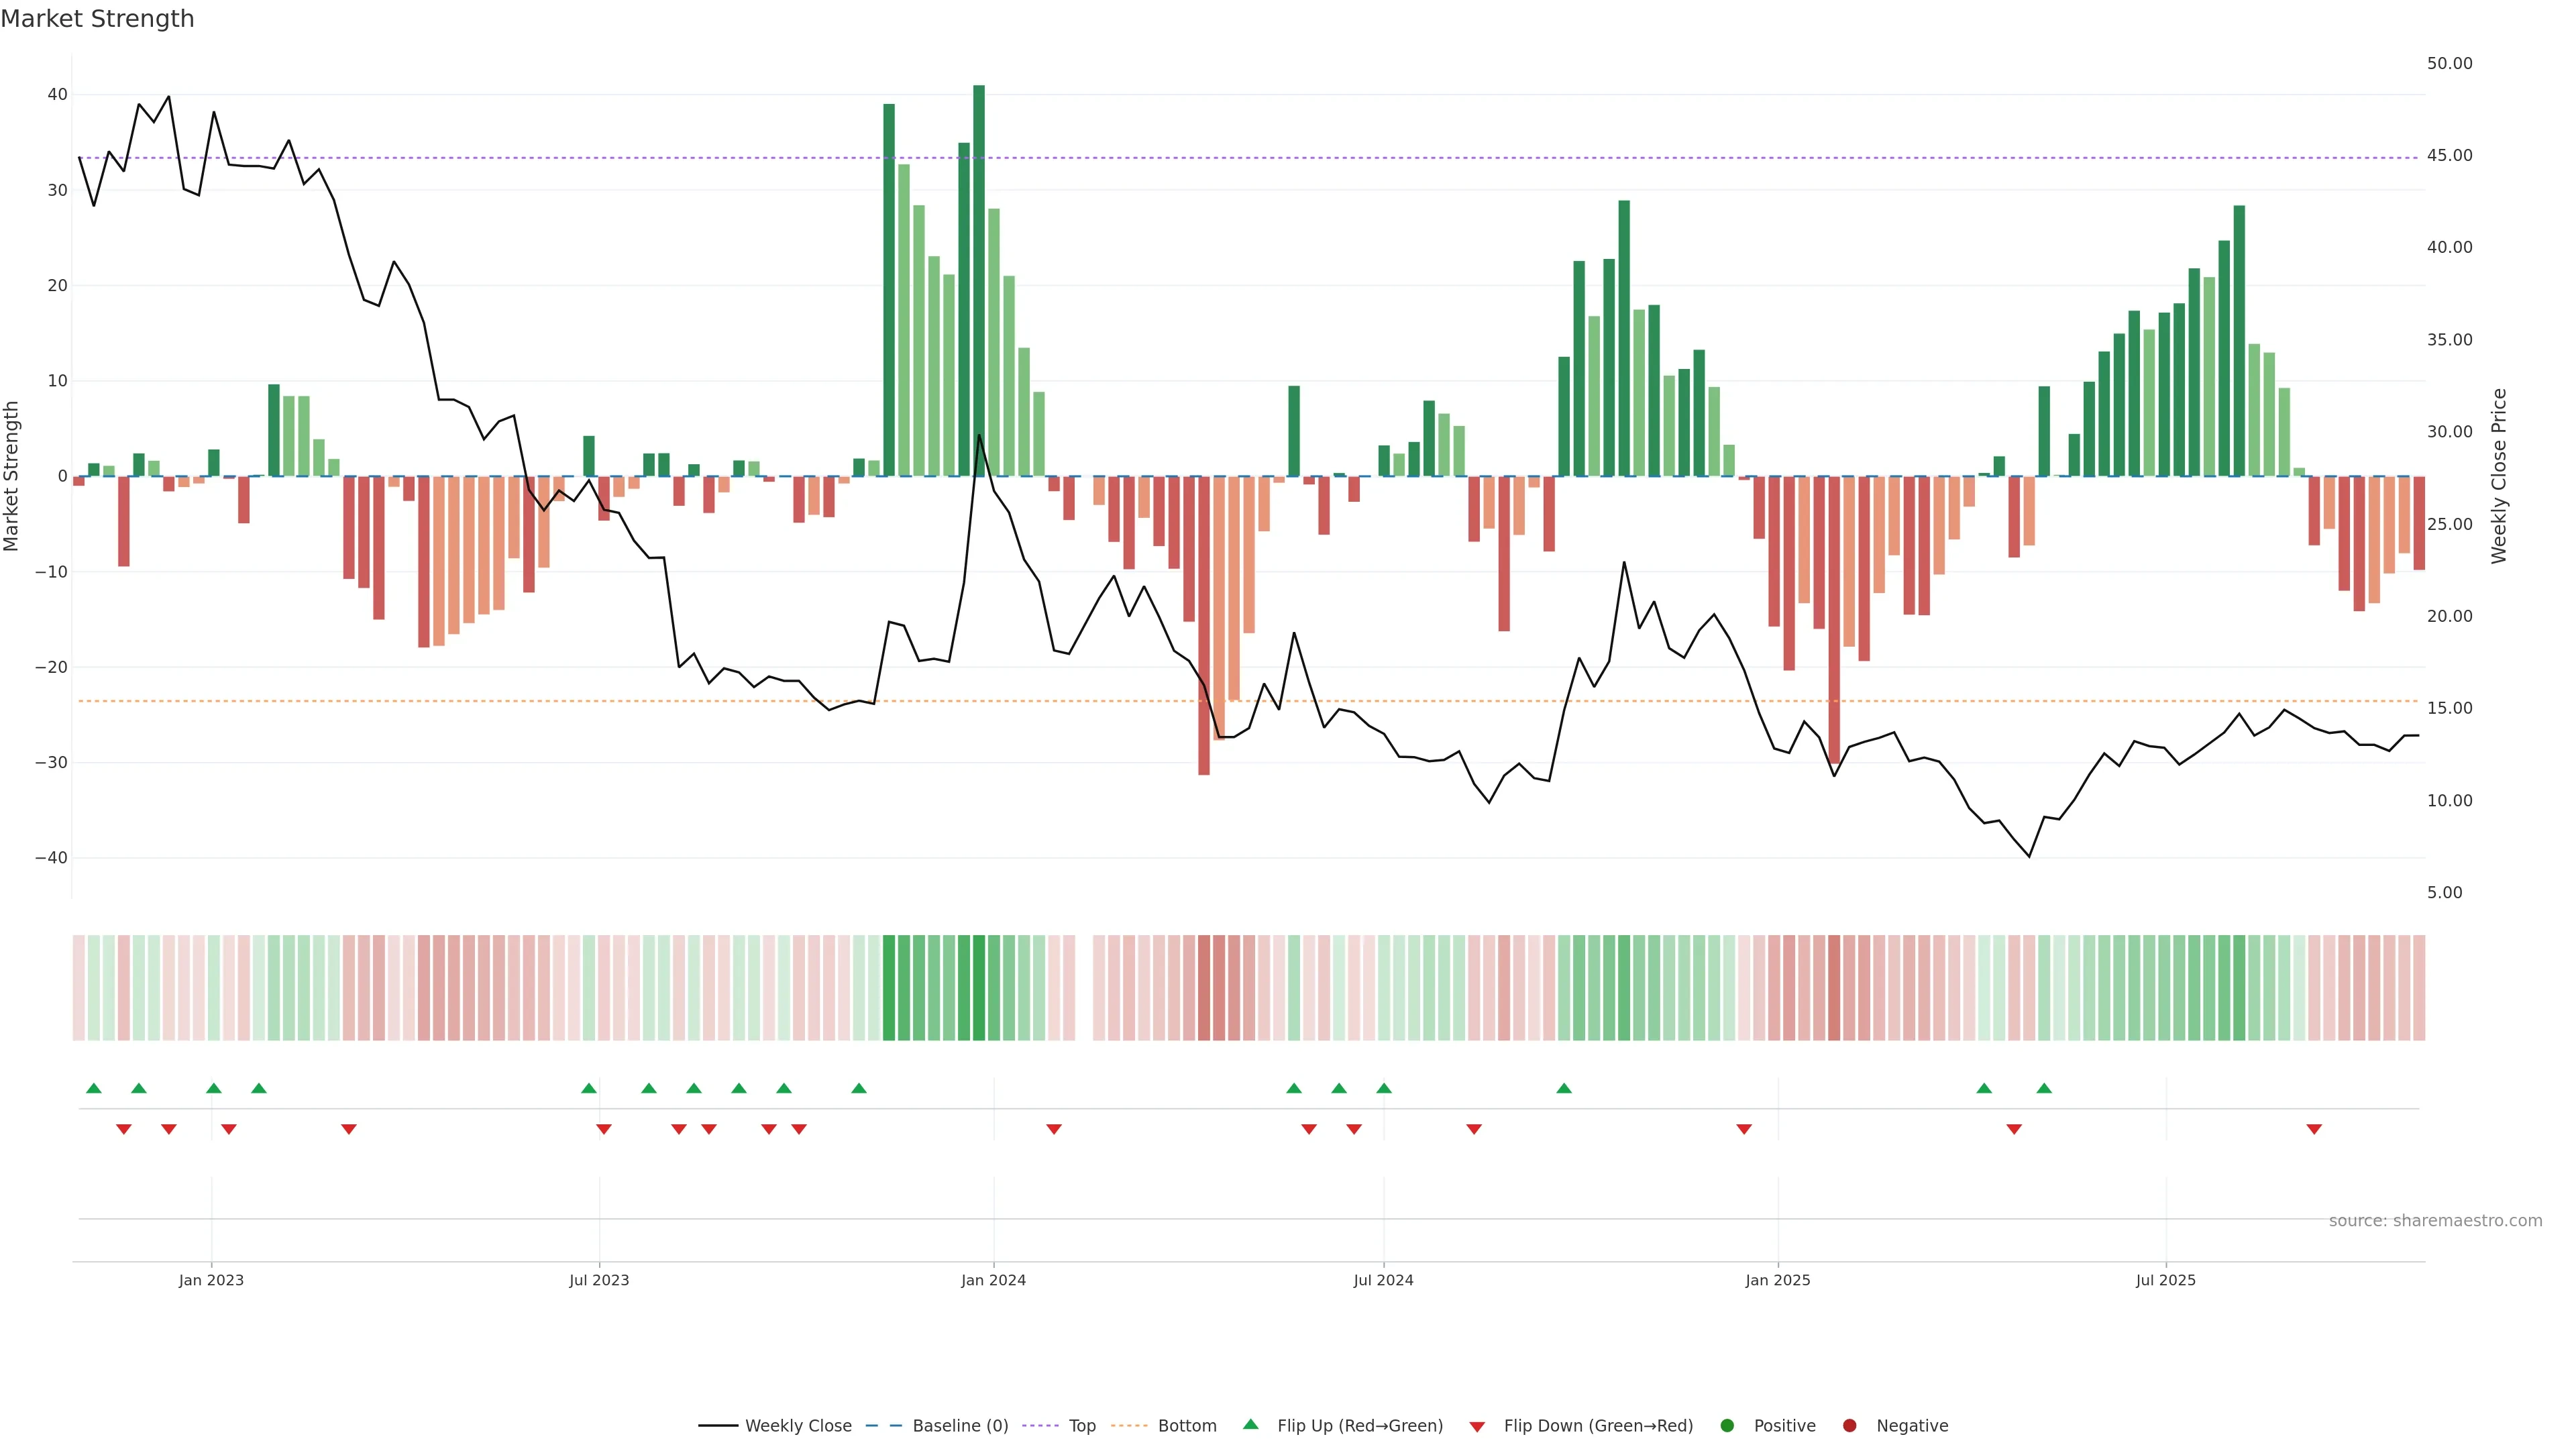
Task: Click the Positive green circle legend icon
Action: pyautogui.click(x=1727, y=1426)
